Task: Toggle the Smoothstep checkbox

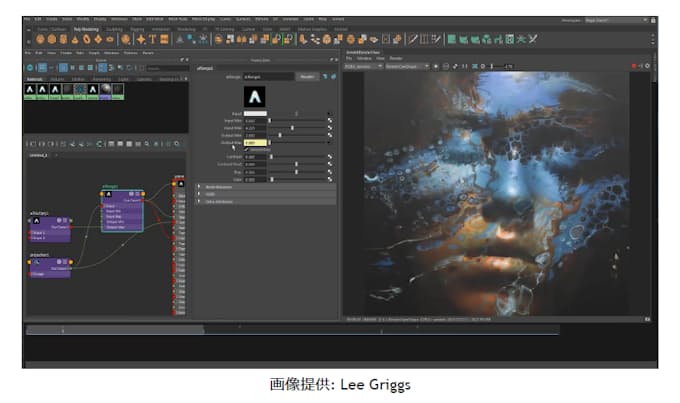Action: coord(246,149)
